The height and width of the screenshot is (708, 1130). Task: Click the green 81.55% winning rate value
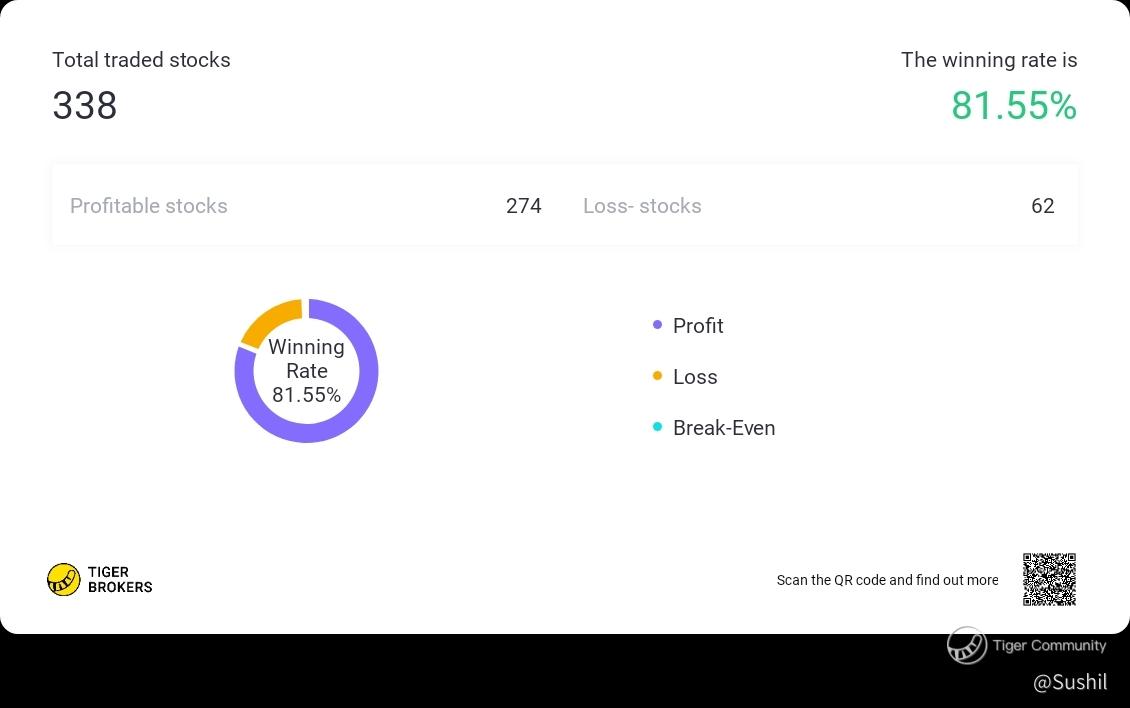point(1014,106)
